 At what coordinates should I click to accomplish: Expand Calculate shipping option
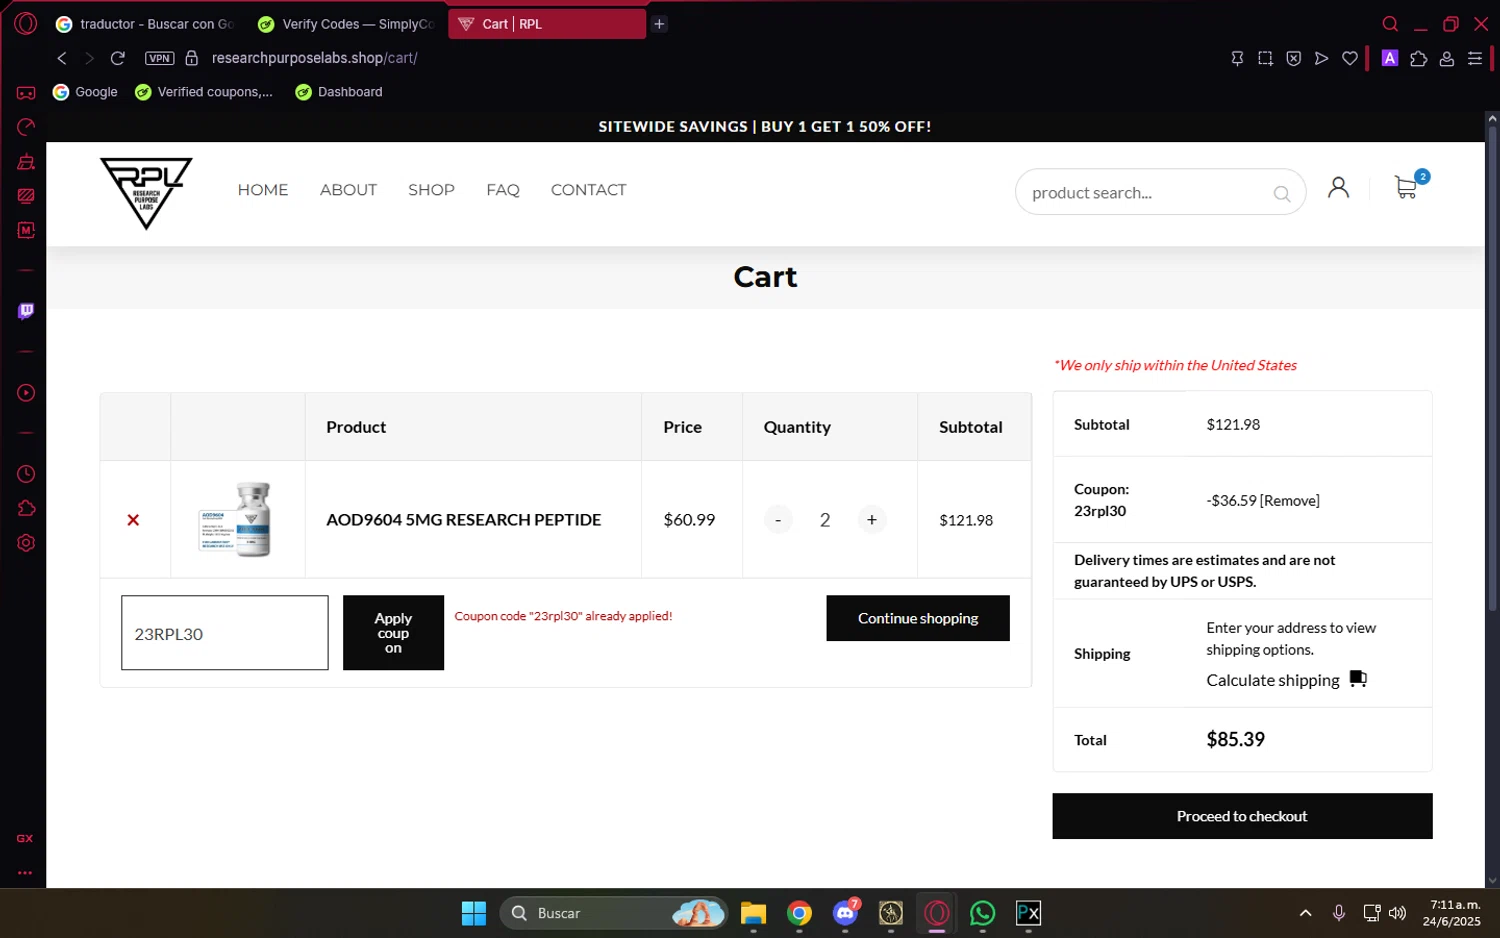tap(1273, 680)
